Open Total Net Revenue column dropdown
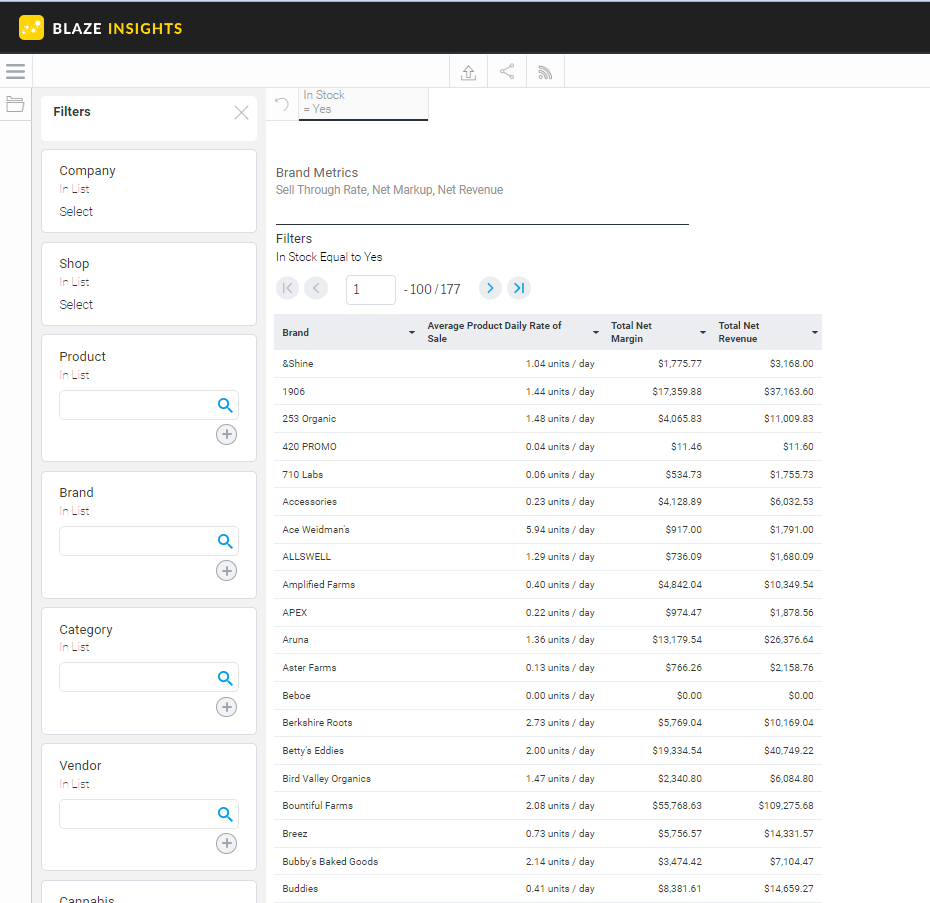The width and height of the screenshot is (930, 903). pyautogui.click(x=815, y=332)
